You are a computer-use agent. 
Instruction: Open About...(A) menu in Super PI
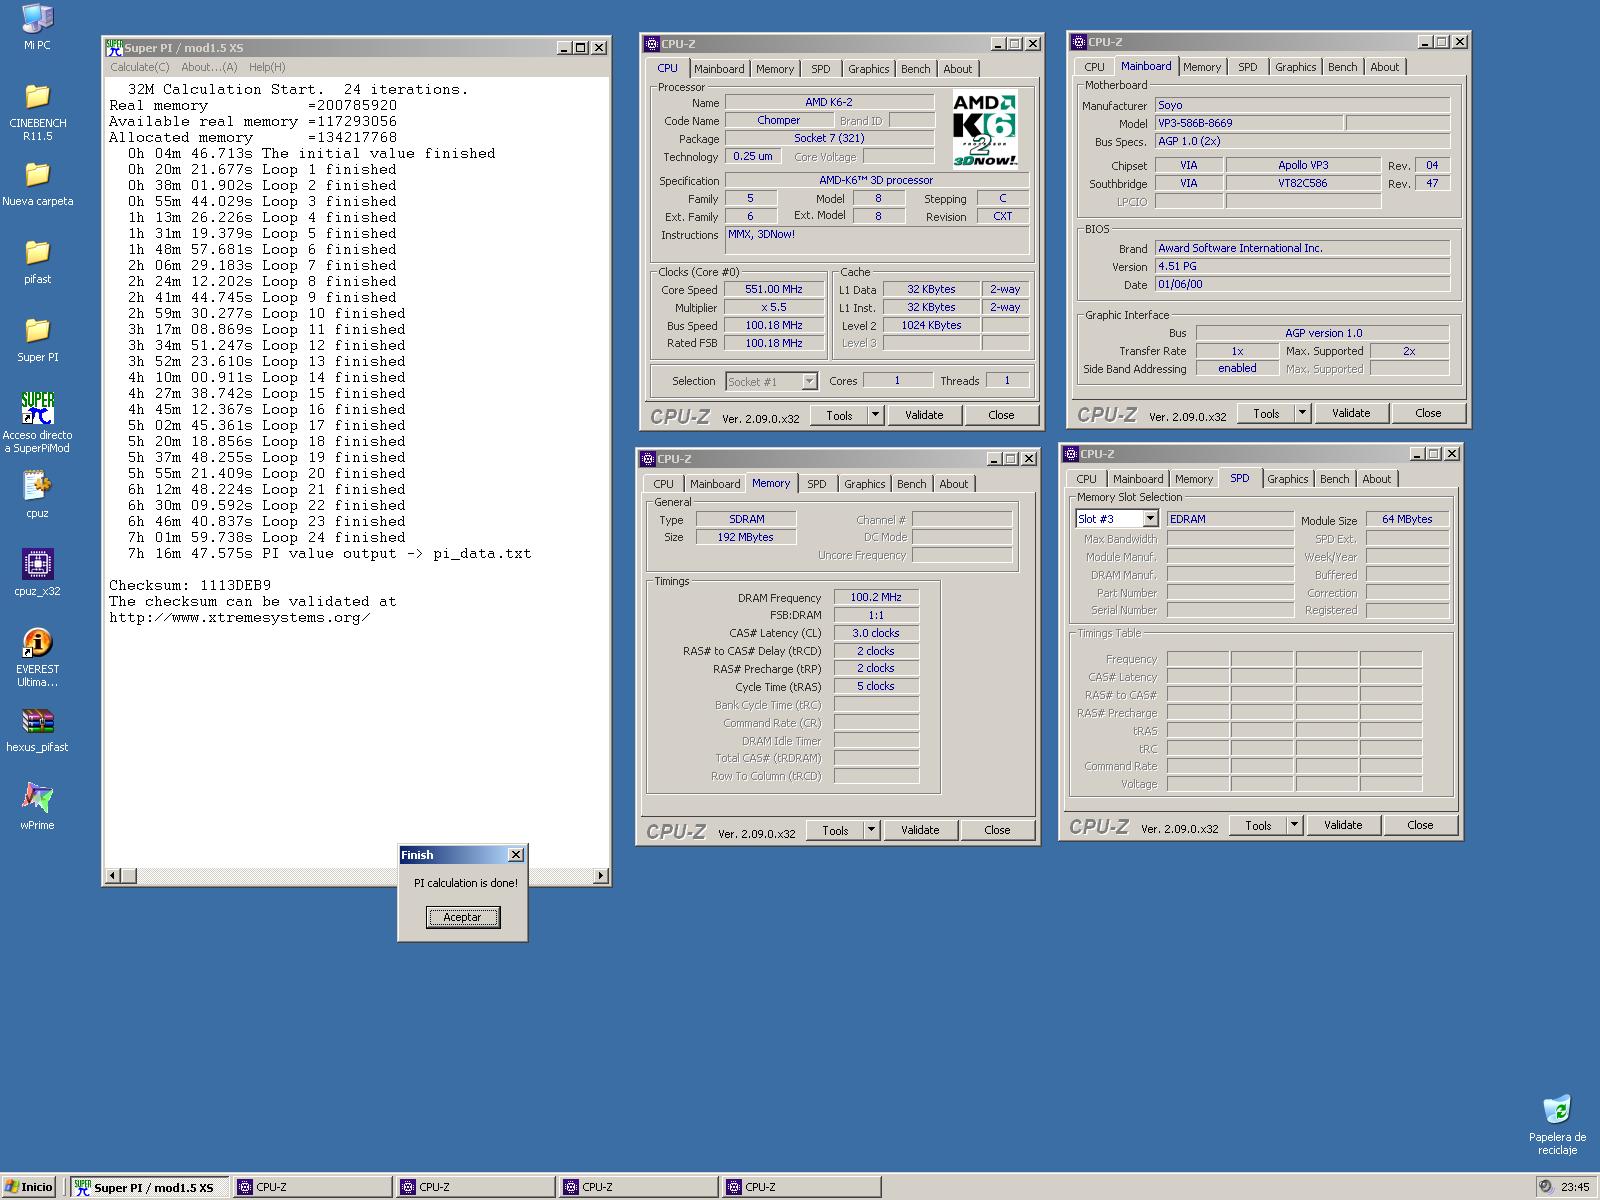pyautogui.click(x=209, y=67)
